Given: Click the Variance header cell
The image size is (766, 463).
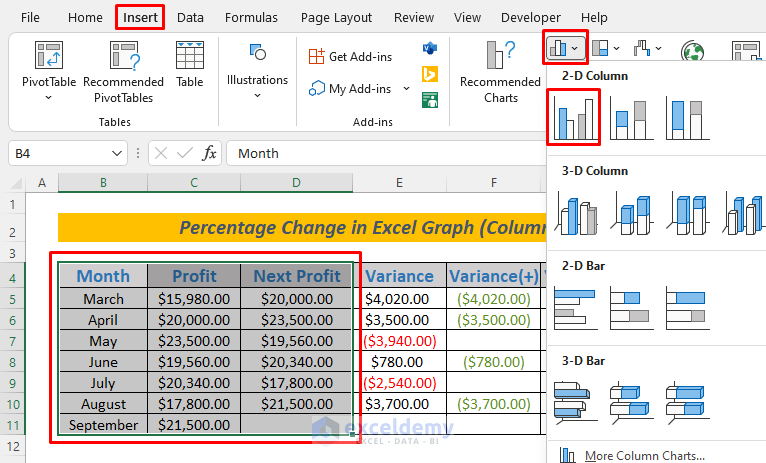Looking at the screenshot, I should click(x=400, y=276).
